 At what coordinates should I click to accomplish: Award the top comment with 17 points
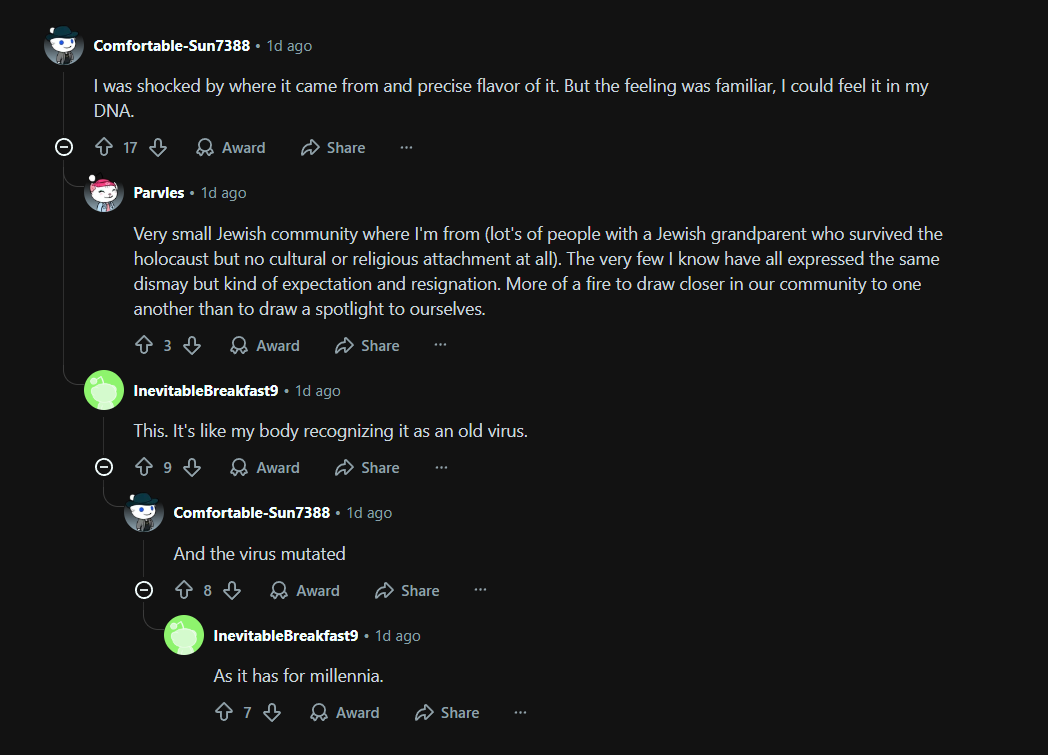[x=231, y=148]
